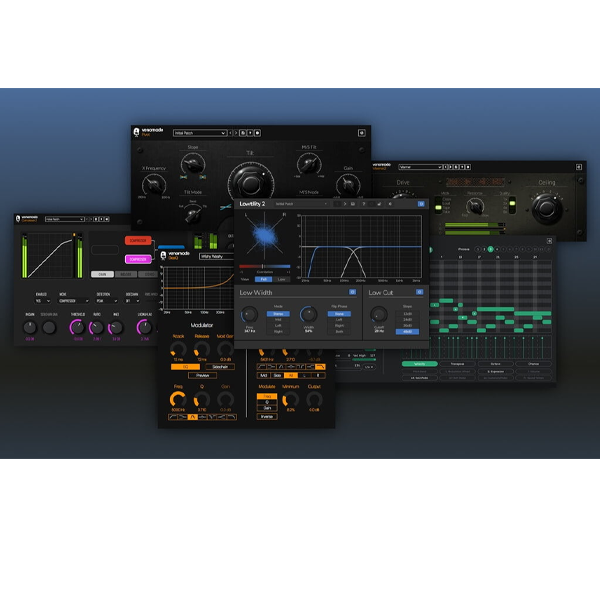Open the DeeQ preset dropdown
The width and height of the screenshot is (600, 600).
pos(217,256)
